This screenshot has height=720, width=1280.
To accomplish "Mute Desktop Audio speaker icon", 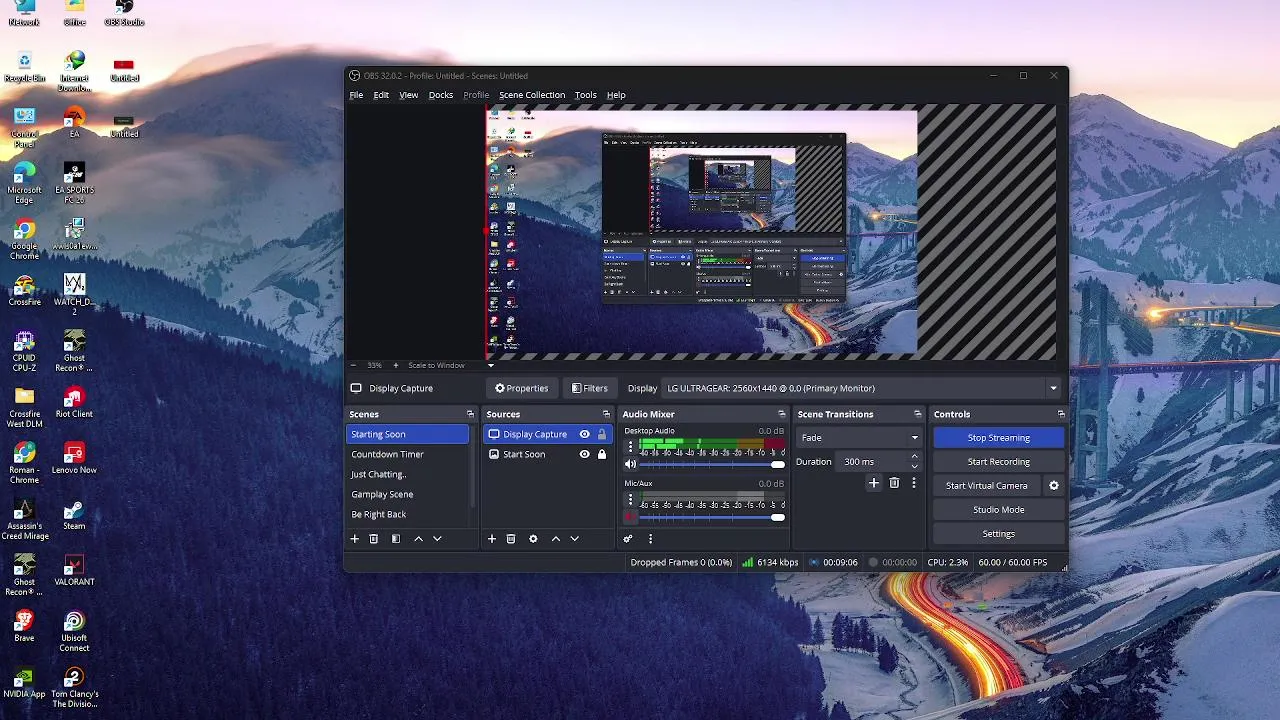I will 630,464.
